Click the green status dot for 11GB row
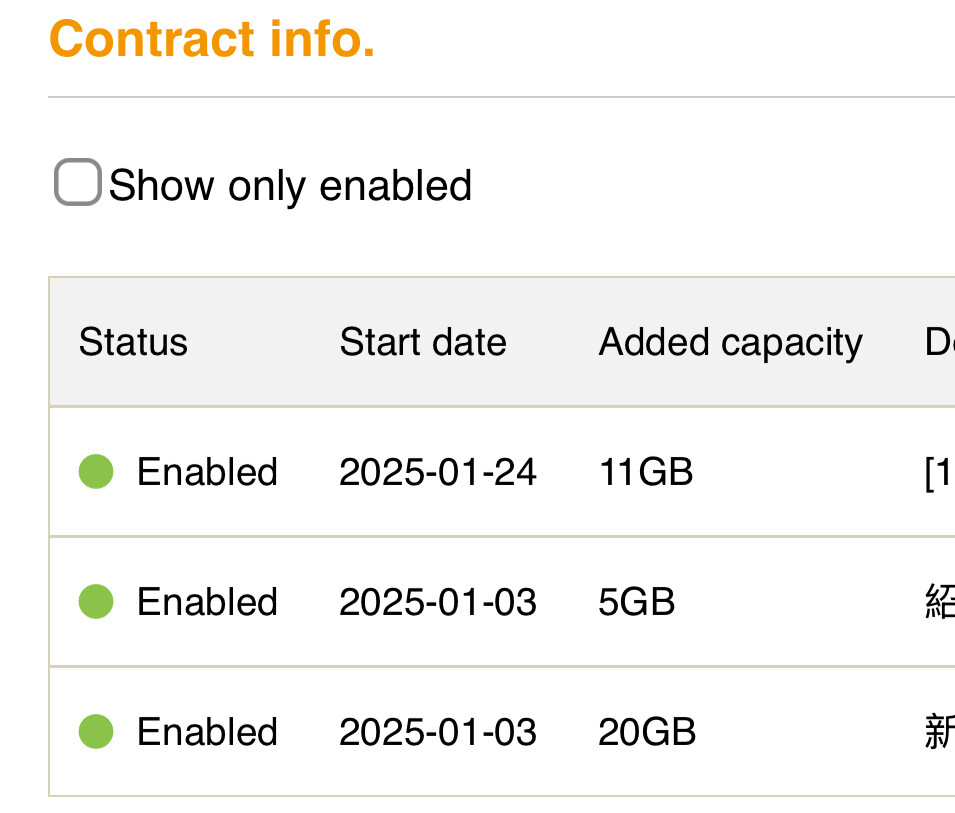955x813 pixels. pos(96,471)
